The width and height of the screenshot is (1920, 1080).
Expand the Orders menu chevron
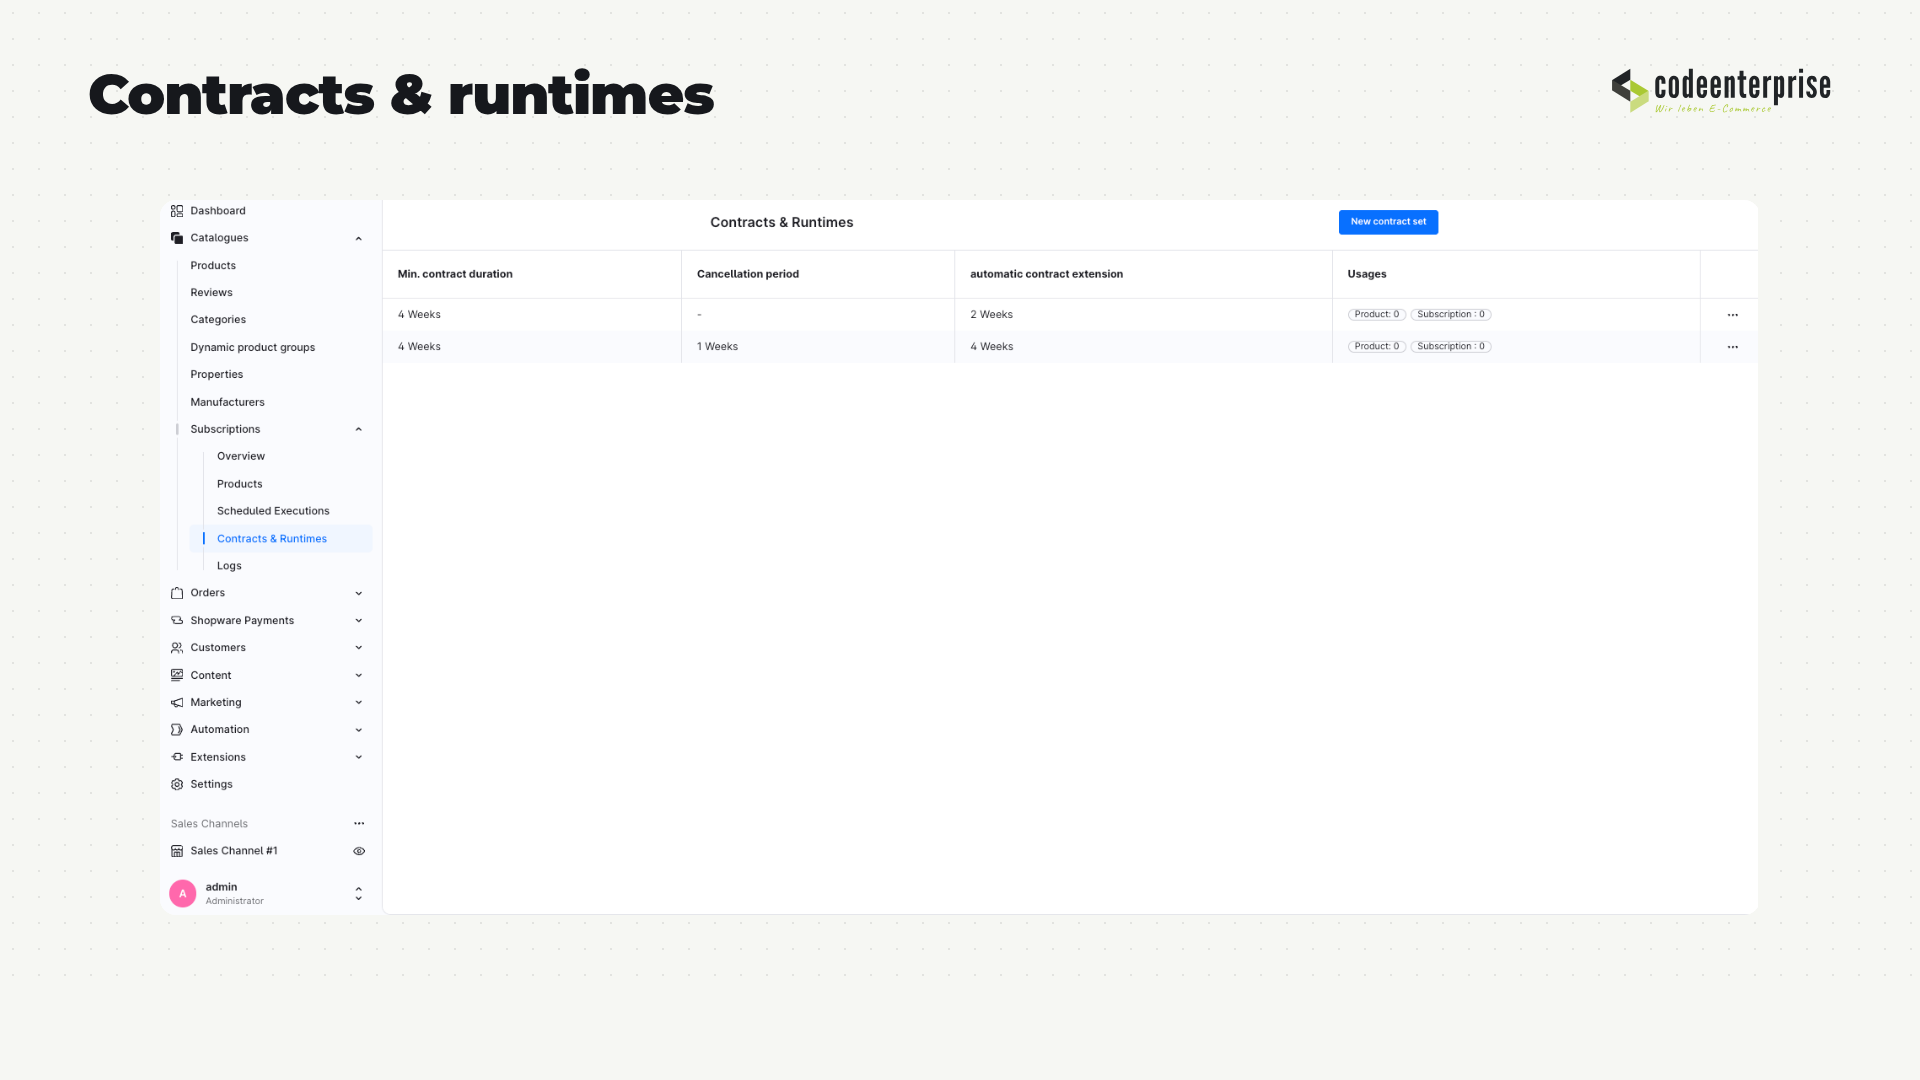(359, 593)
